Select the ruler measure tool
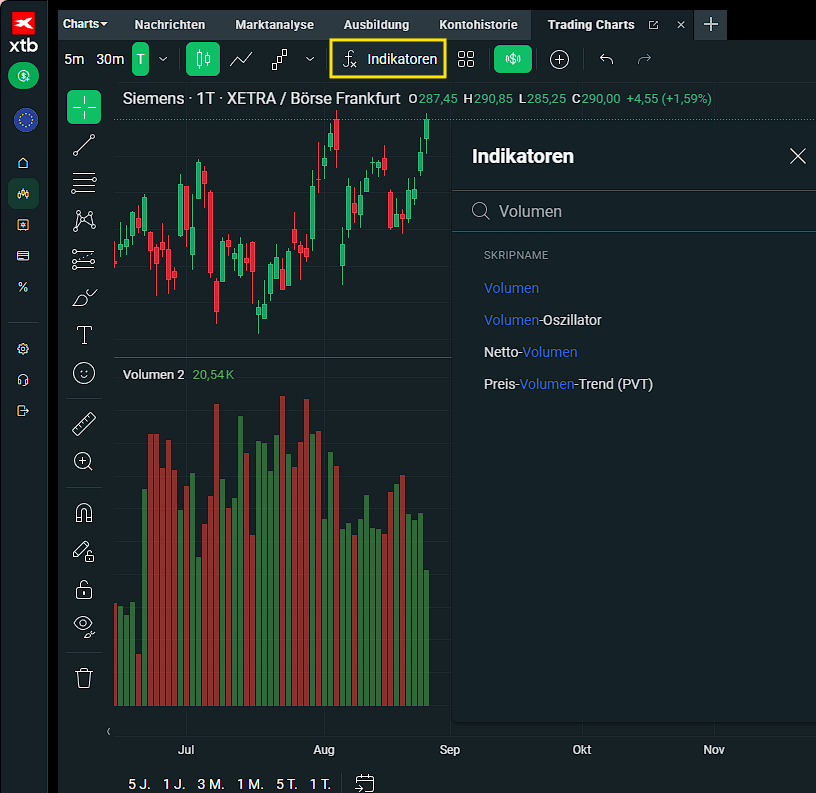Viewport: 816px width, 793px height. click(84, 424)
